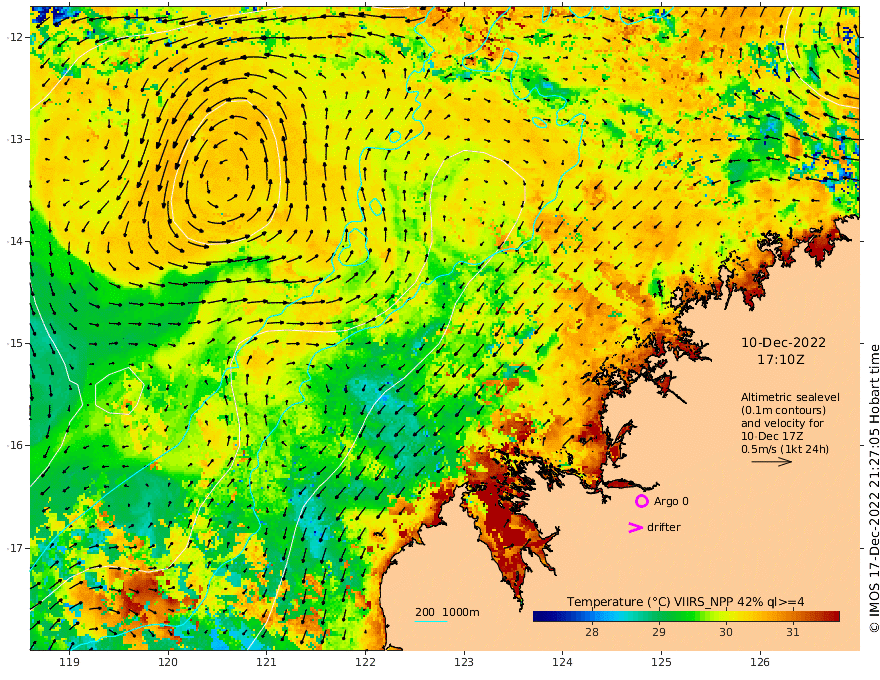This screenshot has width=880, height=680.
Task: Click the '31' colorbar tick label
Action: coord(792,632)
